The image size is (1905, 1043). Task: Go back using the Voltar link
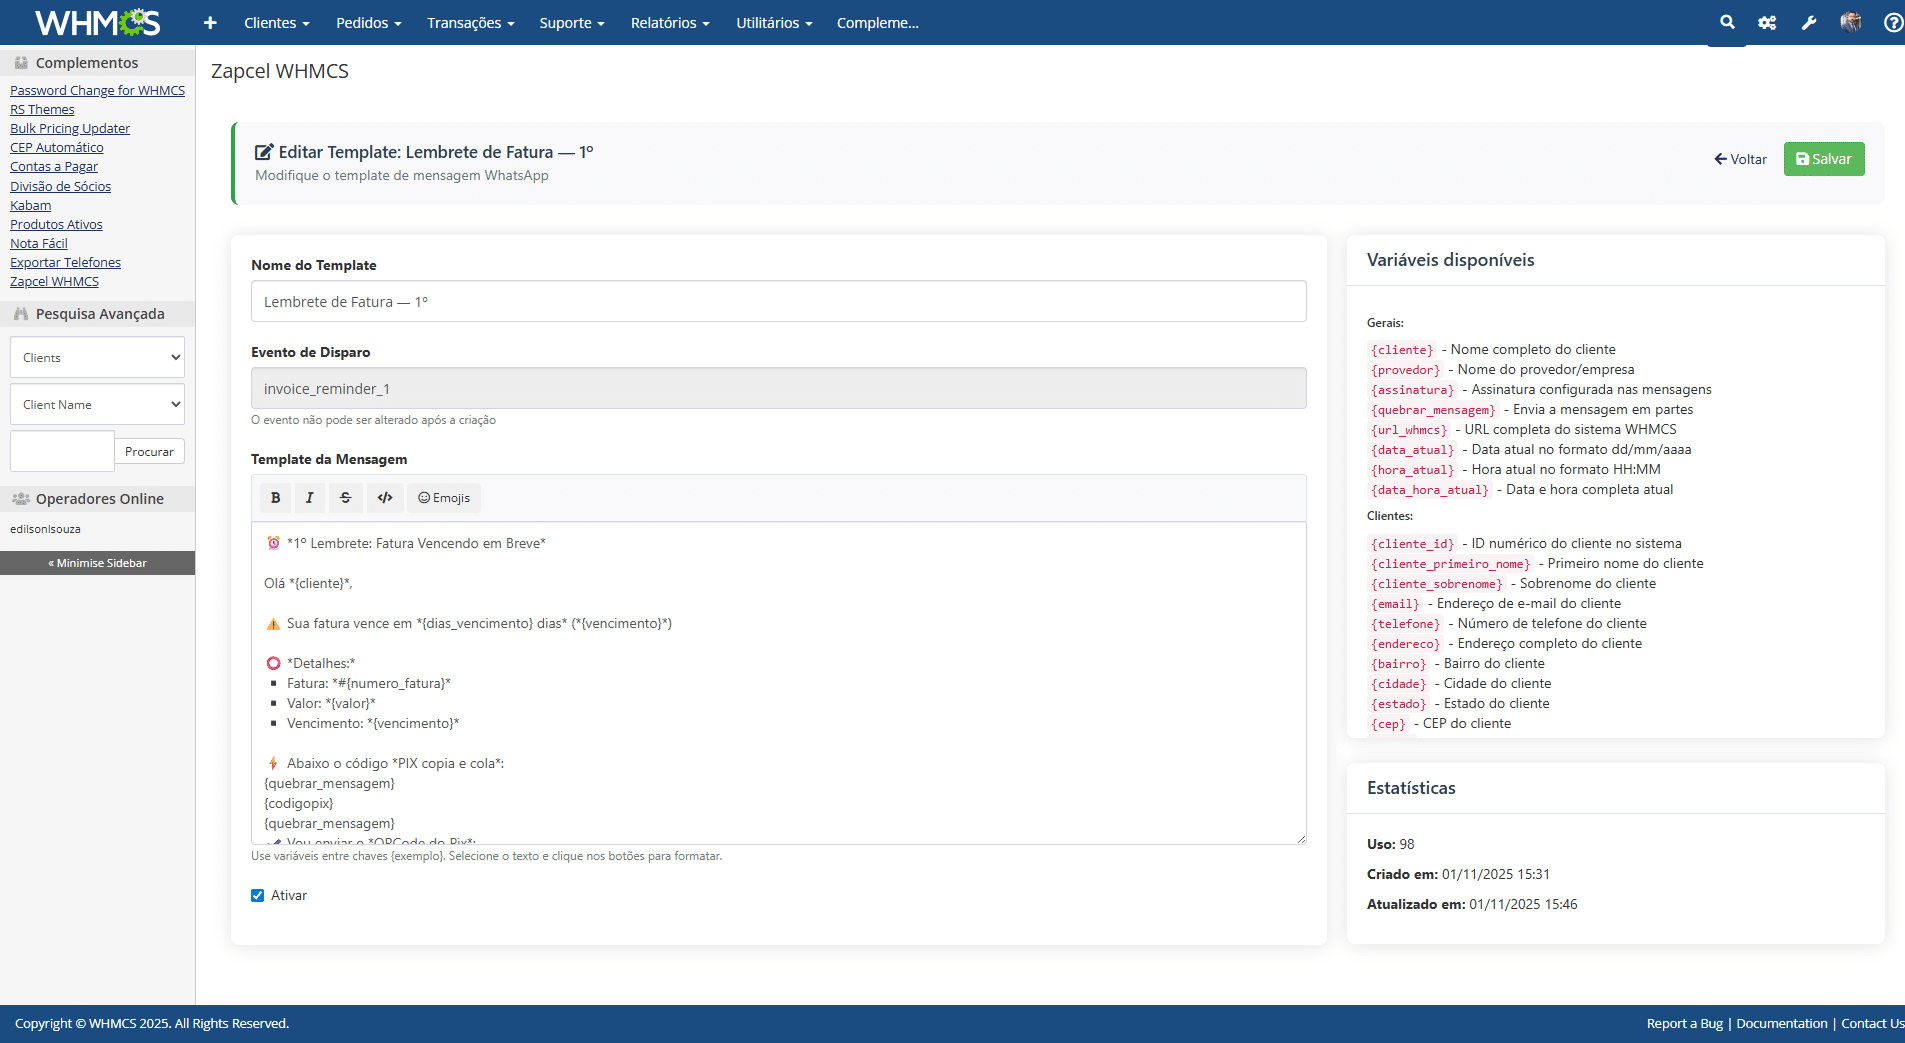[x=1740, y=159]
